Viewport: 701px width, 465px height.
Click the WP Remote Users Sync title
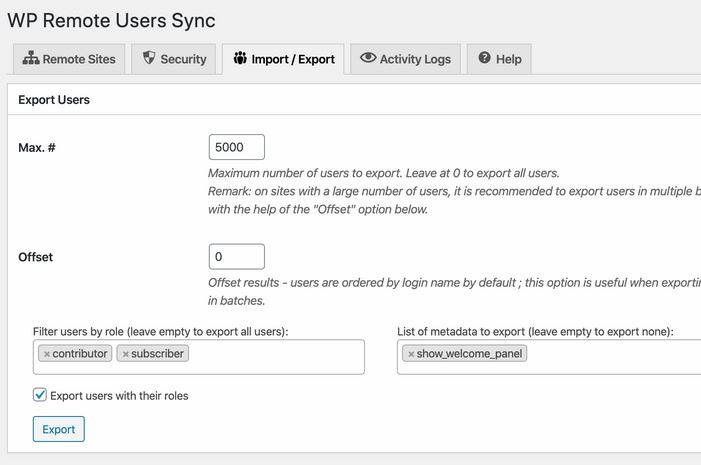tap(111, 21)
